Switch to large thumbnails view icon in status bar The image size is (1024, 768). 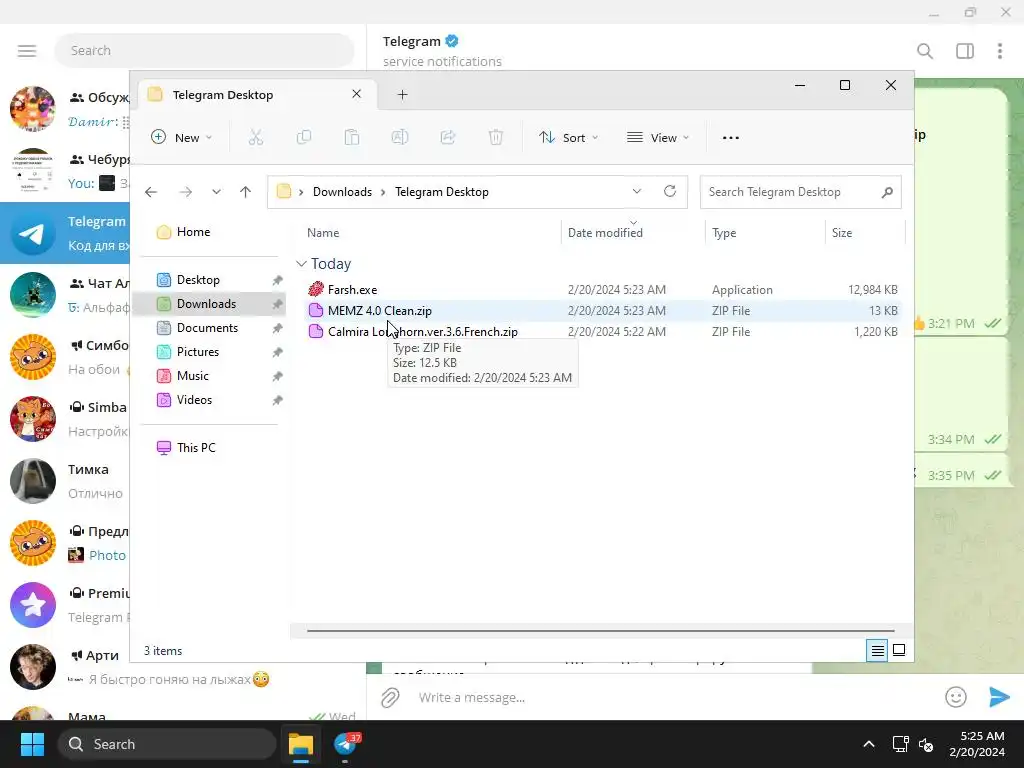pyautogui.click(x=899, y=650)
